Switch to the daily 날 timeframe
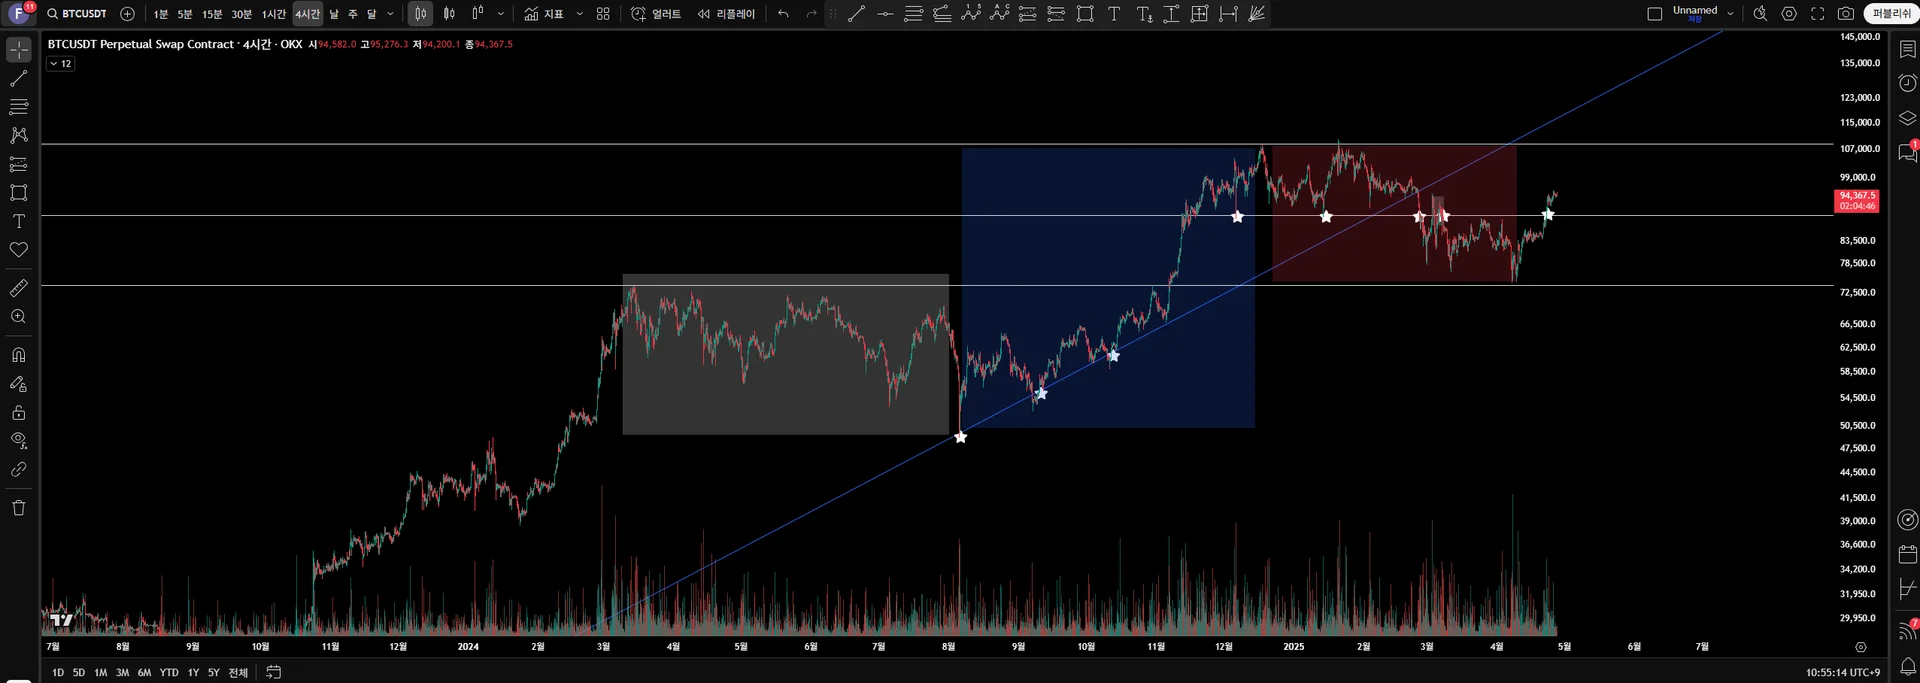The image size is (1920, 683). (x=334, y=14)
